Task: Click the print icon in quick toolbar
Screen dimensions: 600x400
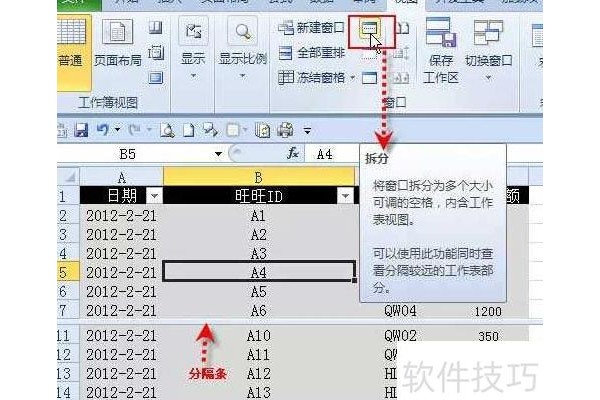Action: coord(285,130)
